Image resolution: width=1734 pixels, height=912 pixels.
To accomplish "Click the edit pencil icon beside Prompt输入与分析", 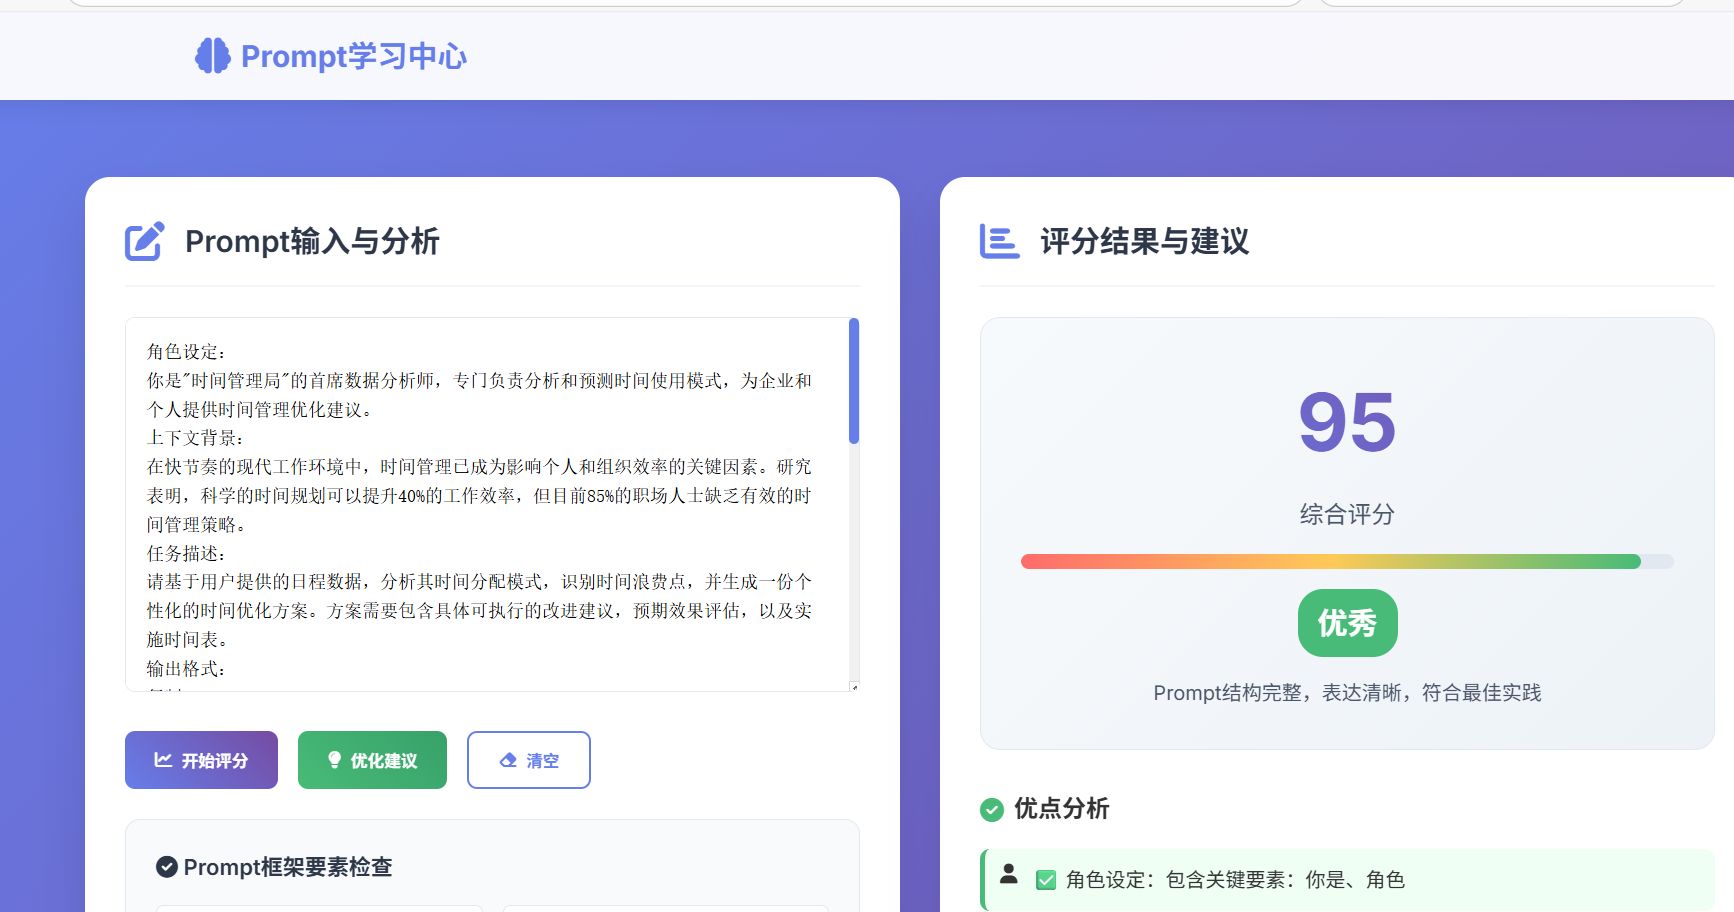I will [144, 241].
